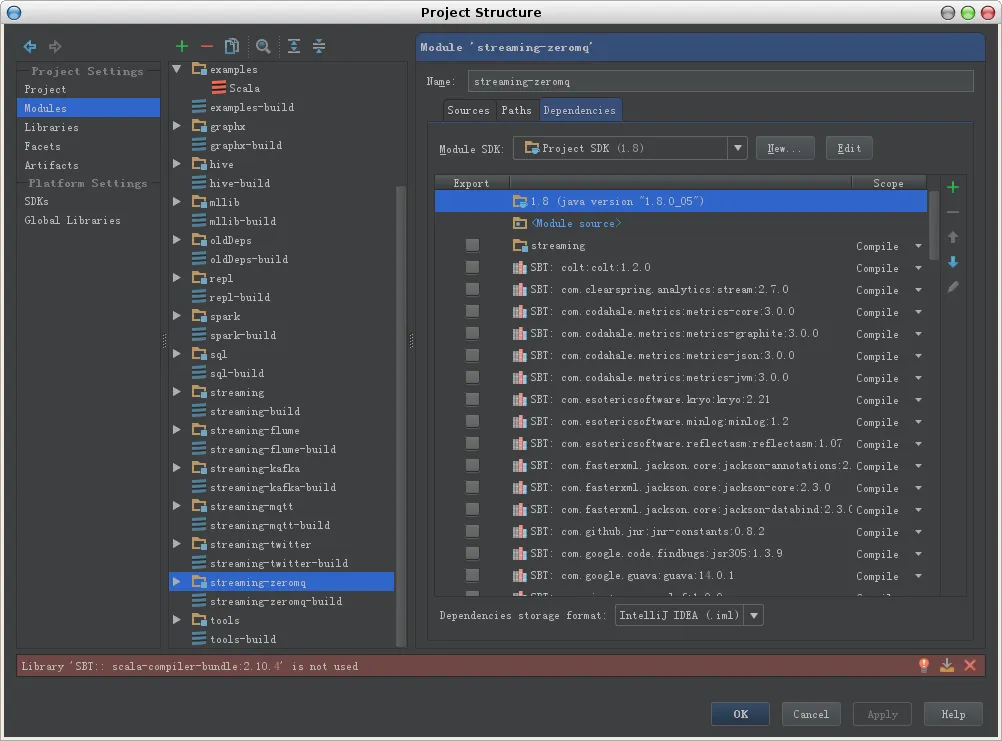Click the Edit SDK button
The height and width of the screenshot is (741, 1002).
tap(849, 148)
